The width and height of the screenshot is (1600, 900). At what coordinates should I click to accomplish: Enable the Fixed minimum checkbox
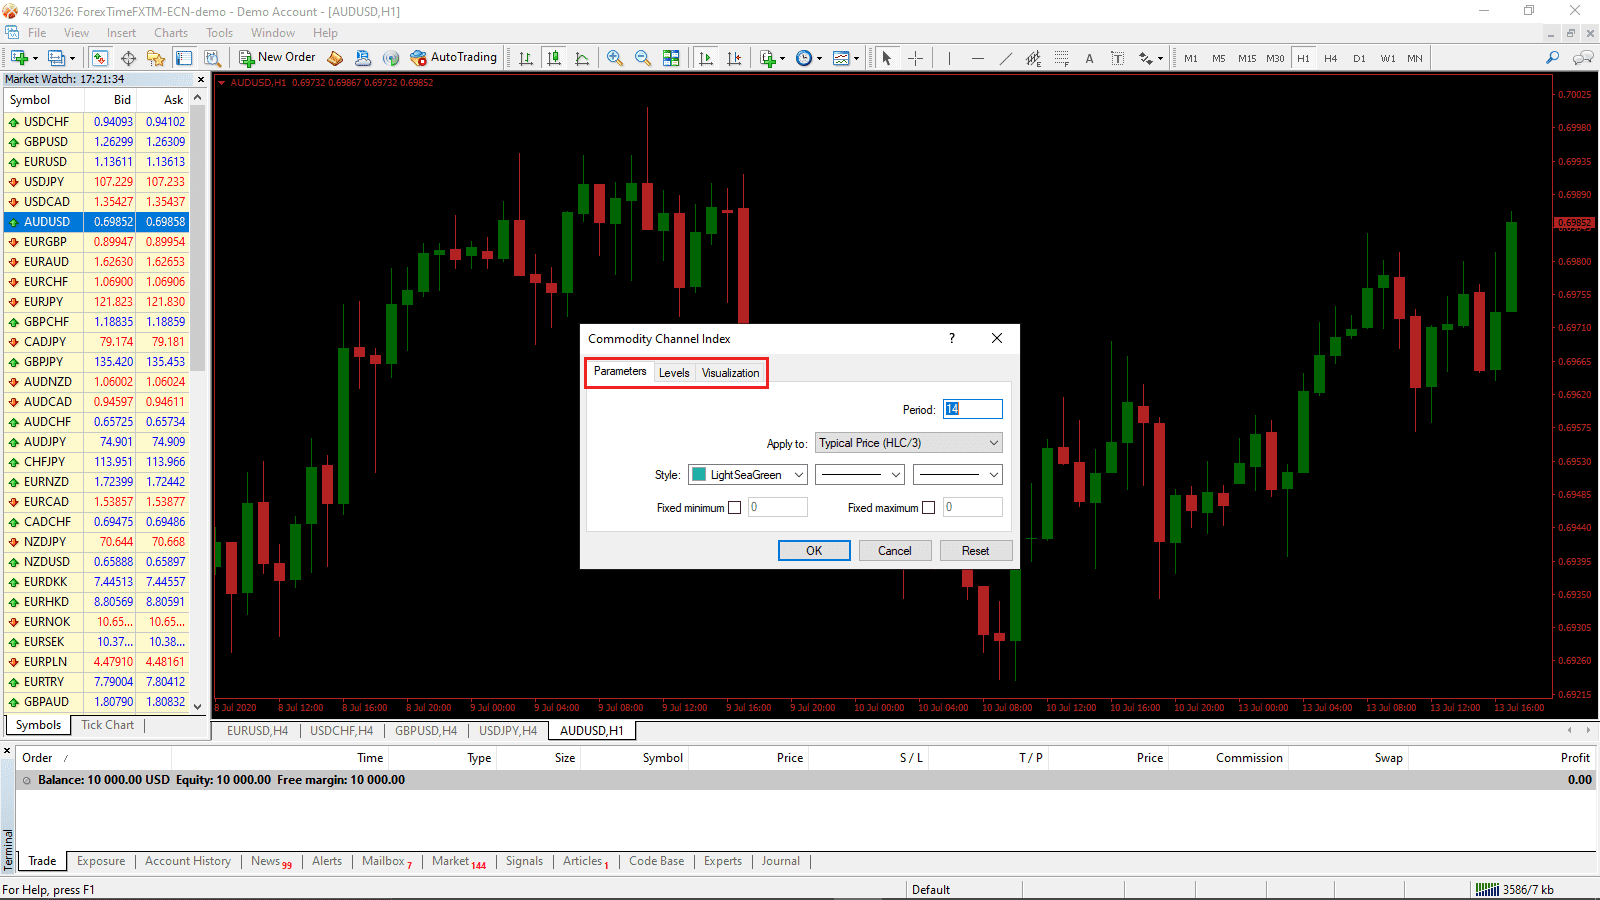click(735, 507)
